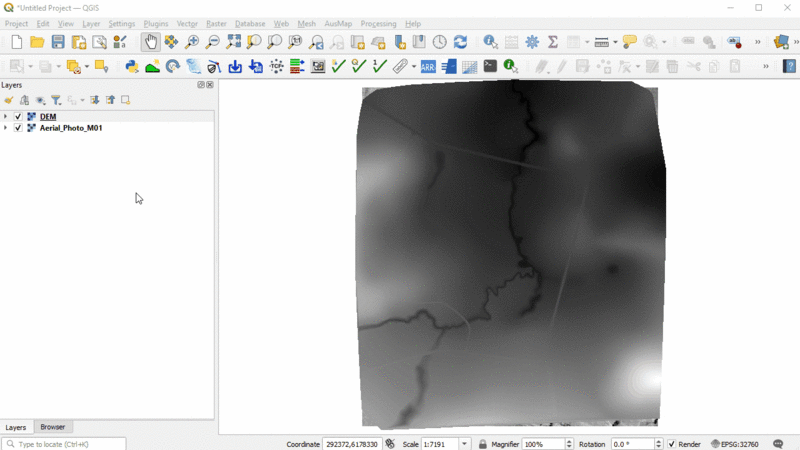The width and height of the screenshot is (800, 450).
Task: Uncheck the DEM layer visibility checkbox
Action: click(x=18, y=117)
